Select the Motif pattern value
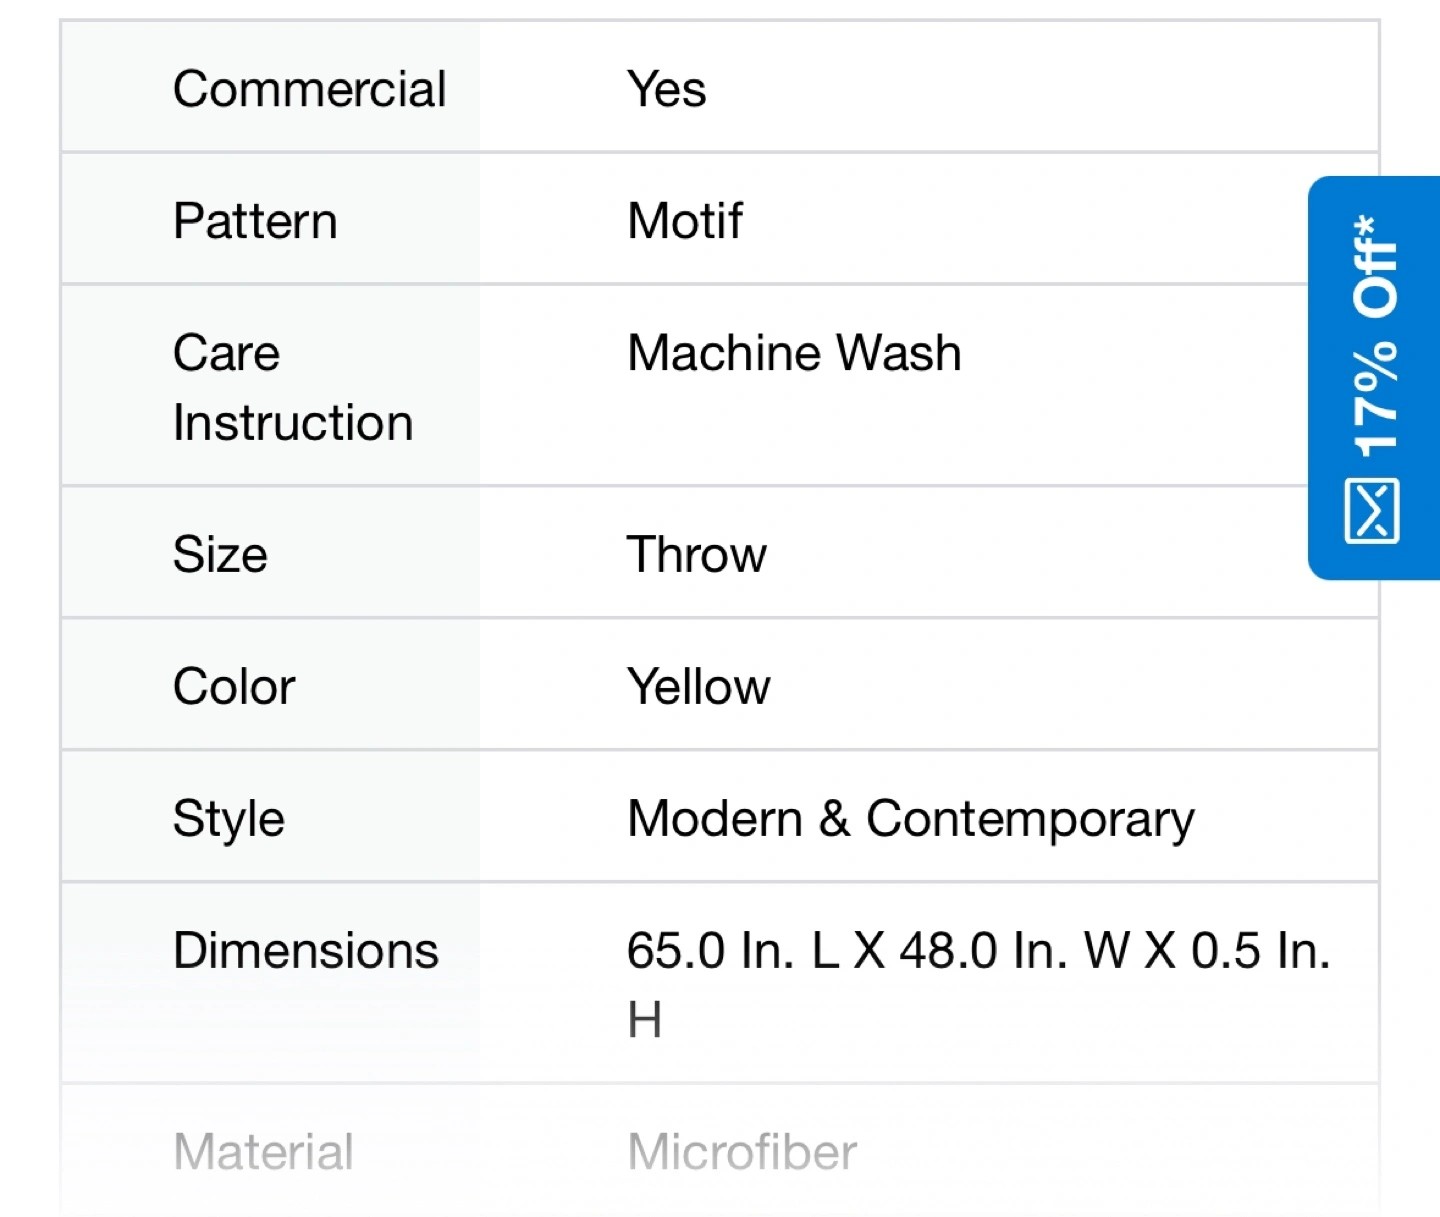This screenshot has width=1440, height=1217. pyautogui.click(x=685, y=221)
